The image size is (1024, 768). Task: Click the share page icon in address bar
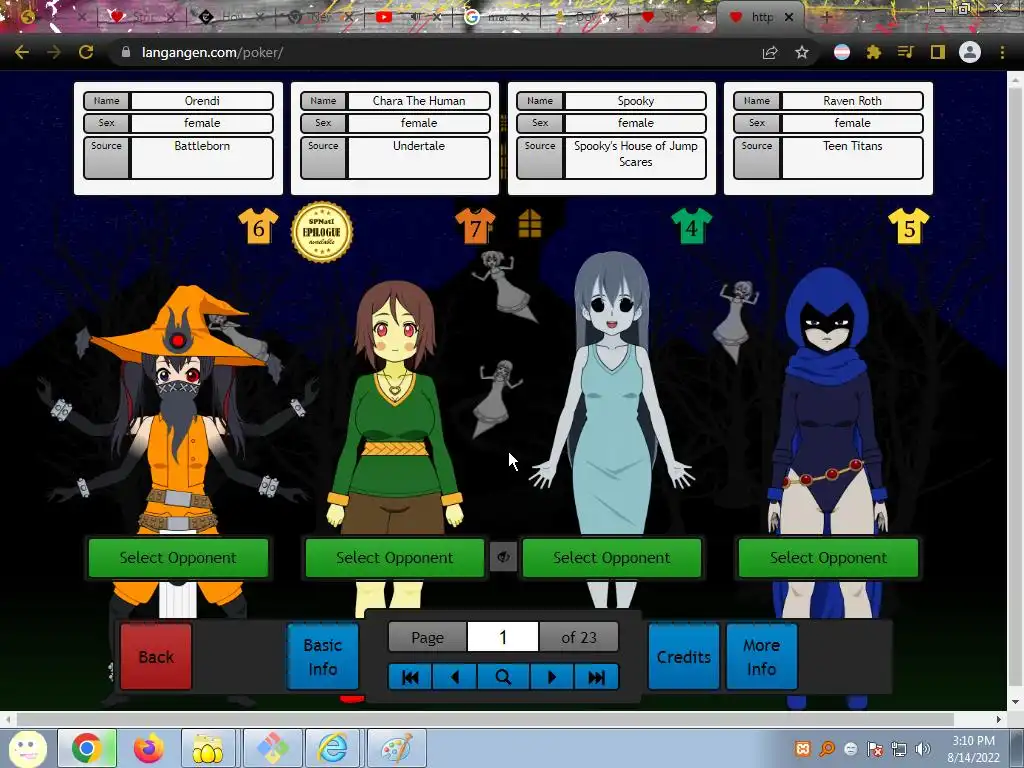[x=770, y=52]
